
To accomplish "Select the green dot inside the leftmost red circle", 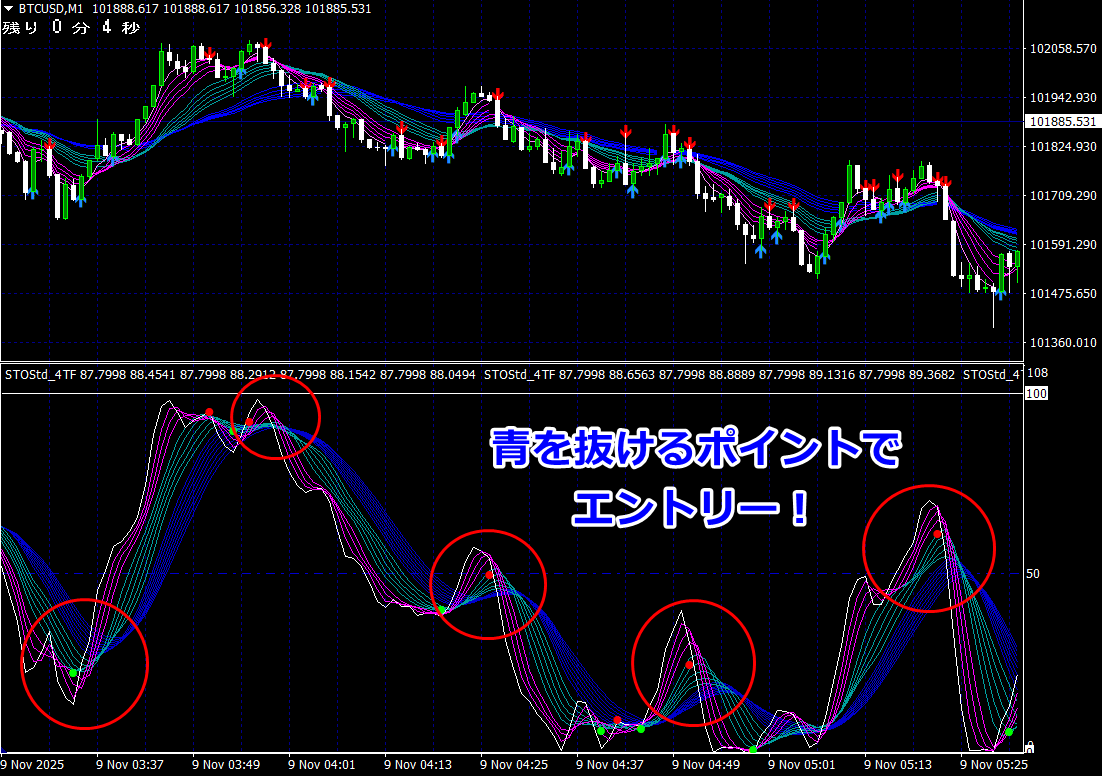I will tap(73, 673).
